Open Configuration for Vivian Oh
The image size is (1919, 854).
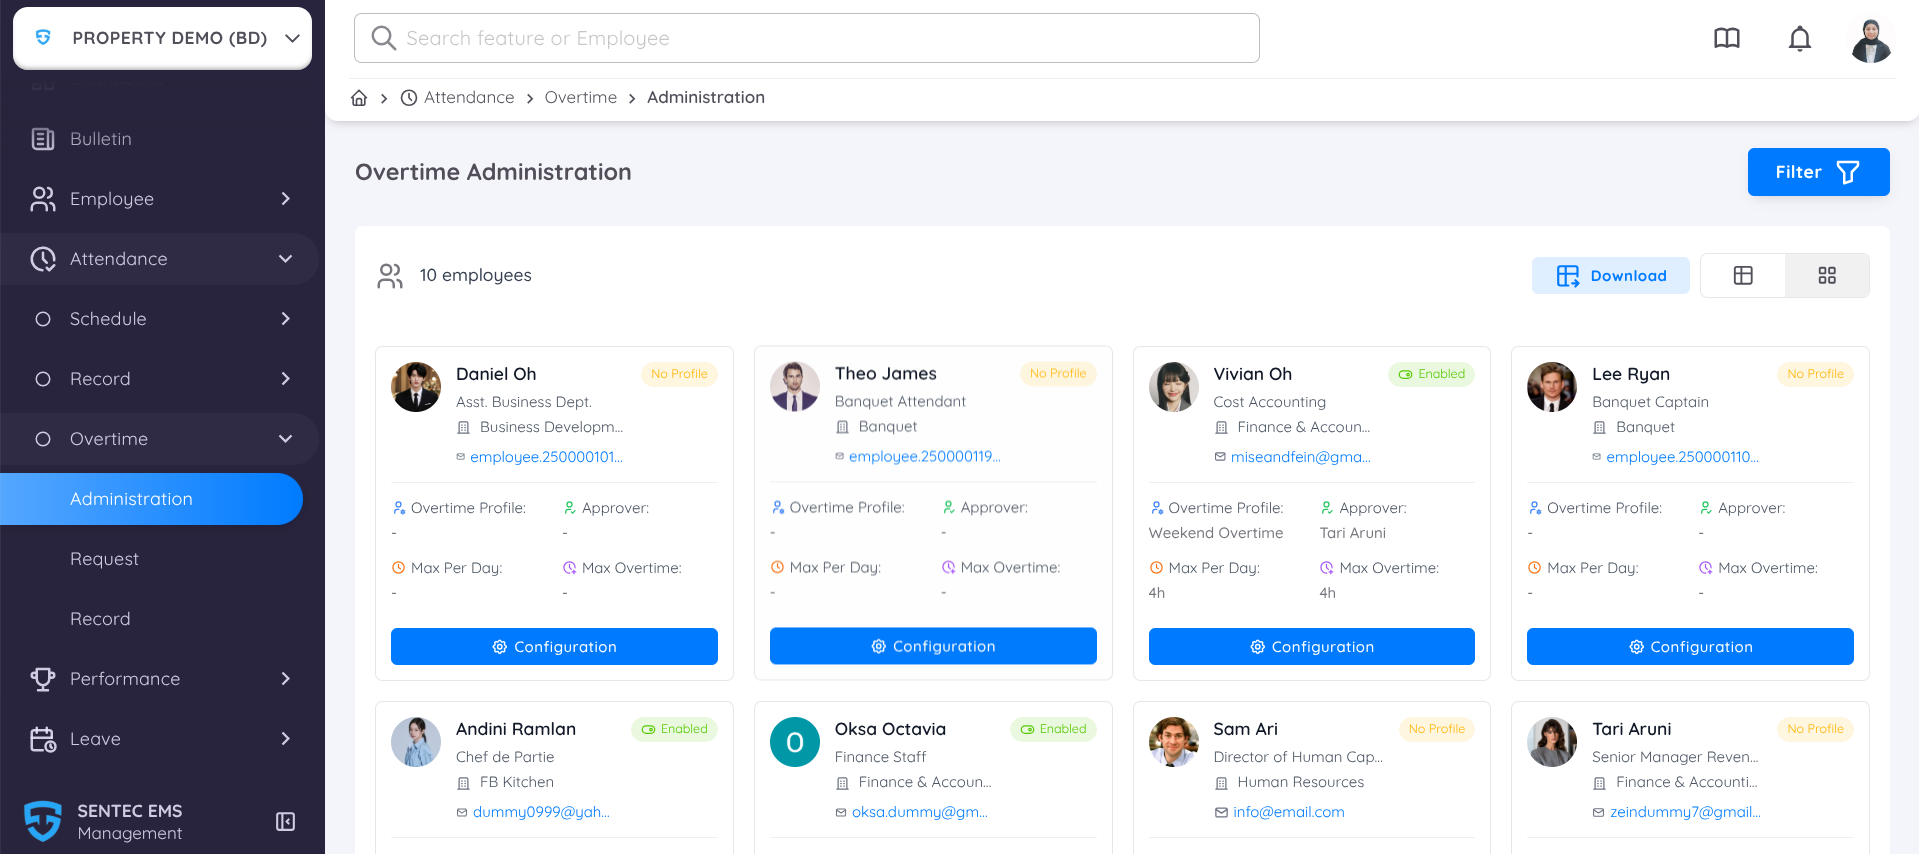tap(1311, 647)
